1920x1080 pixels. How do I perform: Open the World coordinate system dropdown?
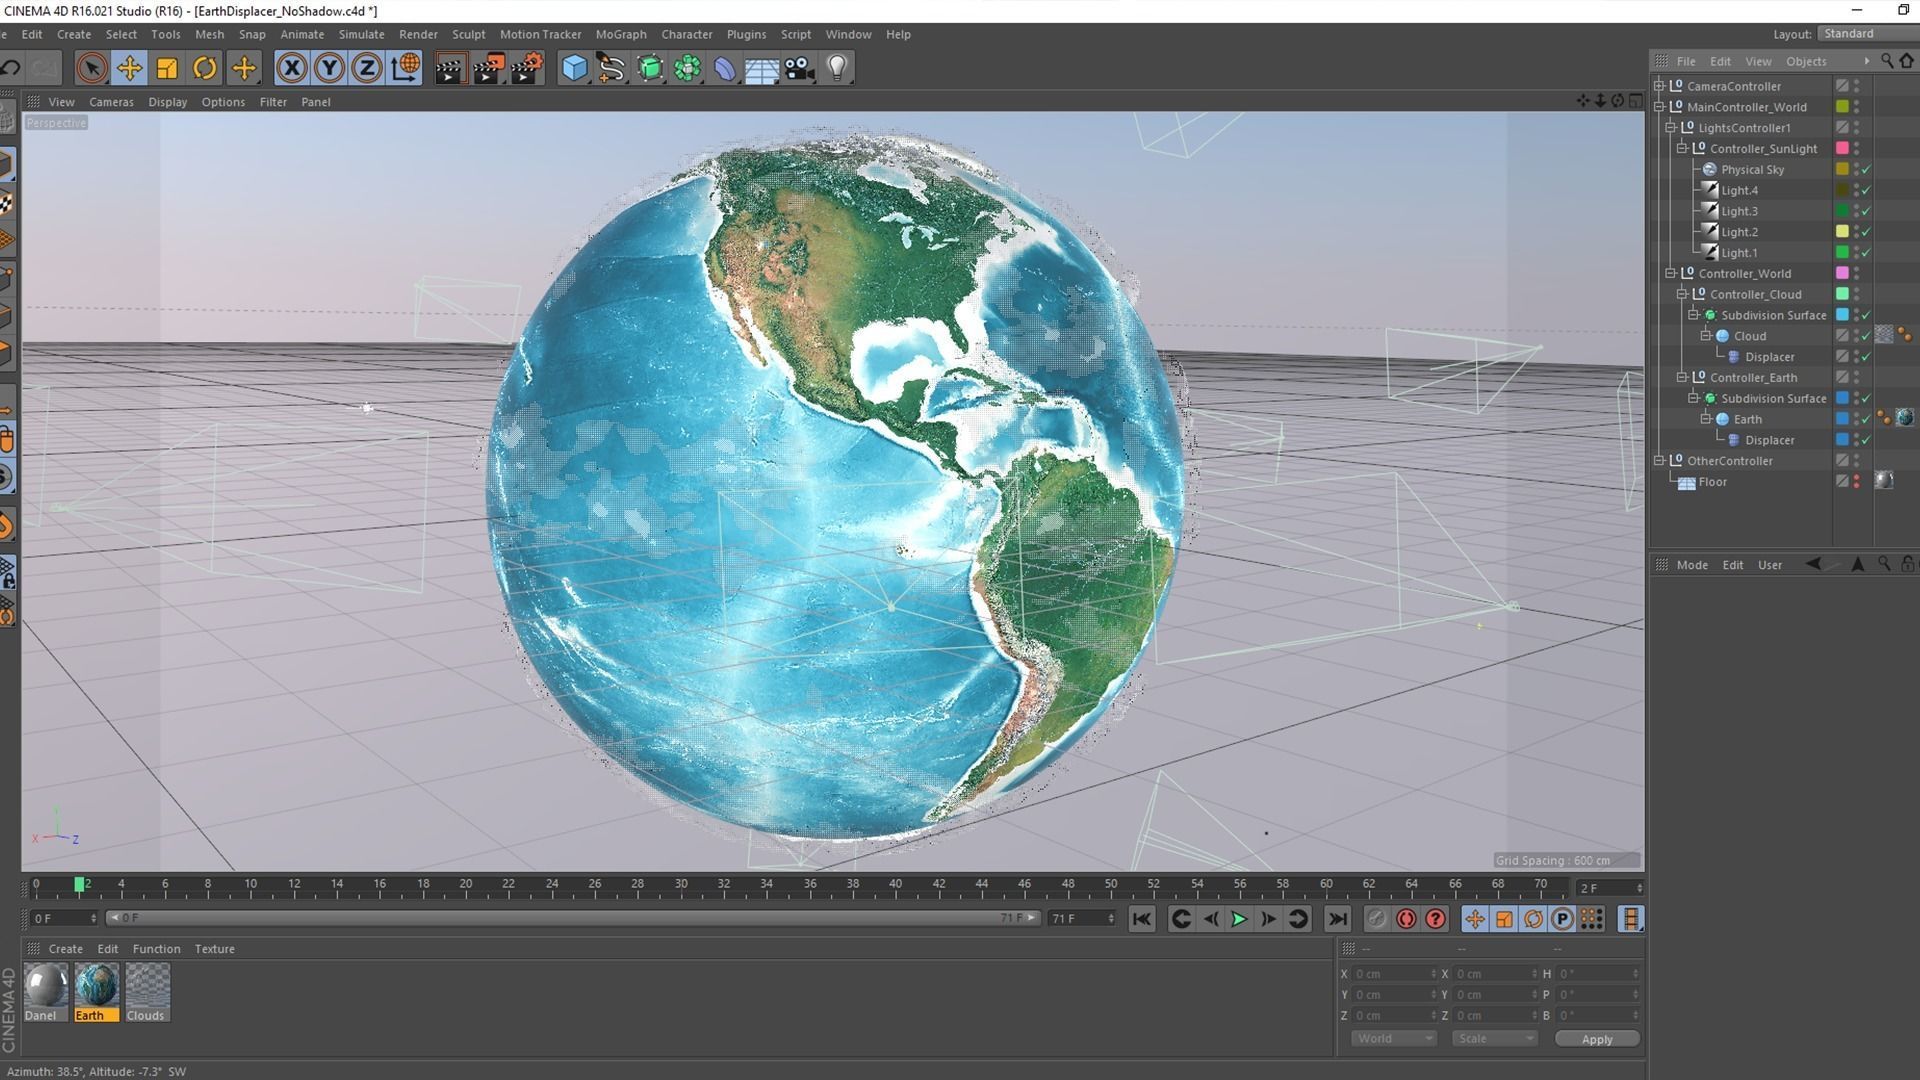[x=1393, y=1039]
